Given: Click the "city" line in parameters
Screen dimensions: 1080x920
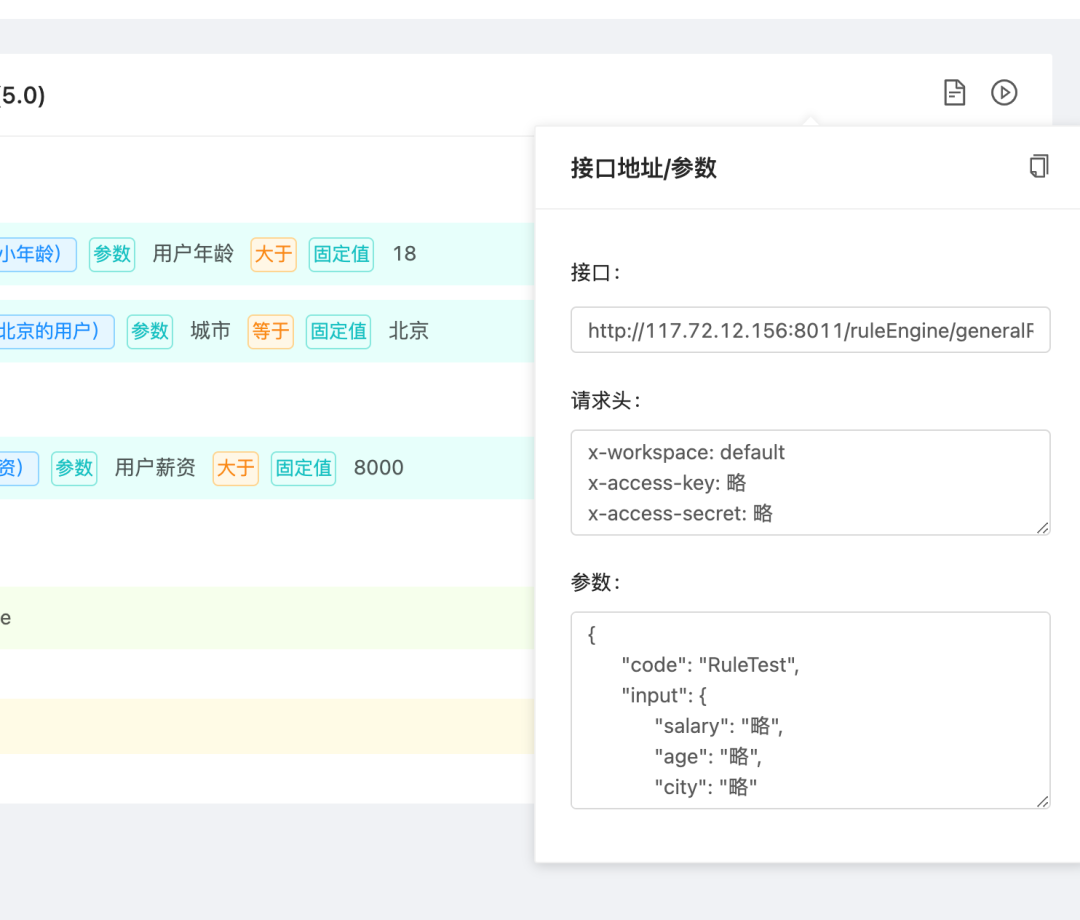Looking at the screenshot, I should click(x=705, y=787).
